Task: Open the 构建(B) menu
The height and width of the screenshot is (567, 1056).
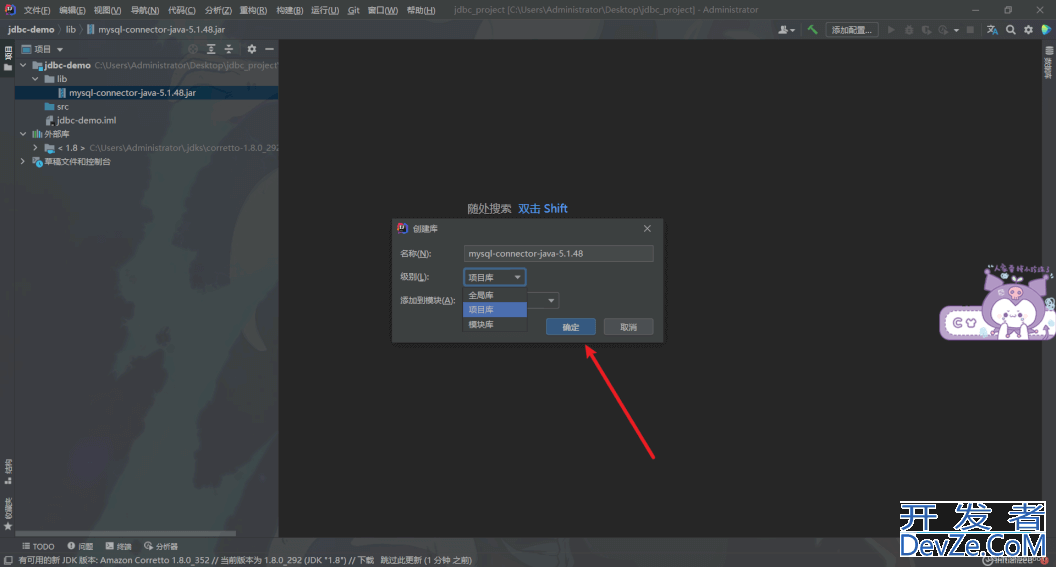Action: tap(290, 10)
